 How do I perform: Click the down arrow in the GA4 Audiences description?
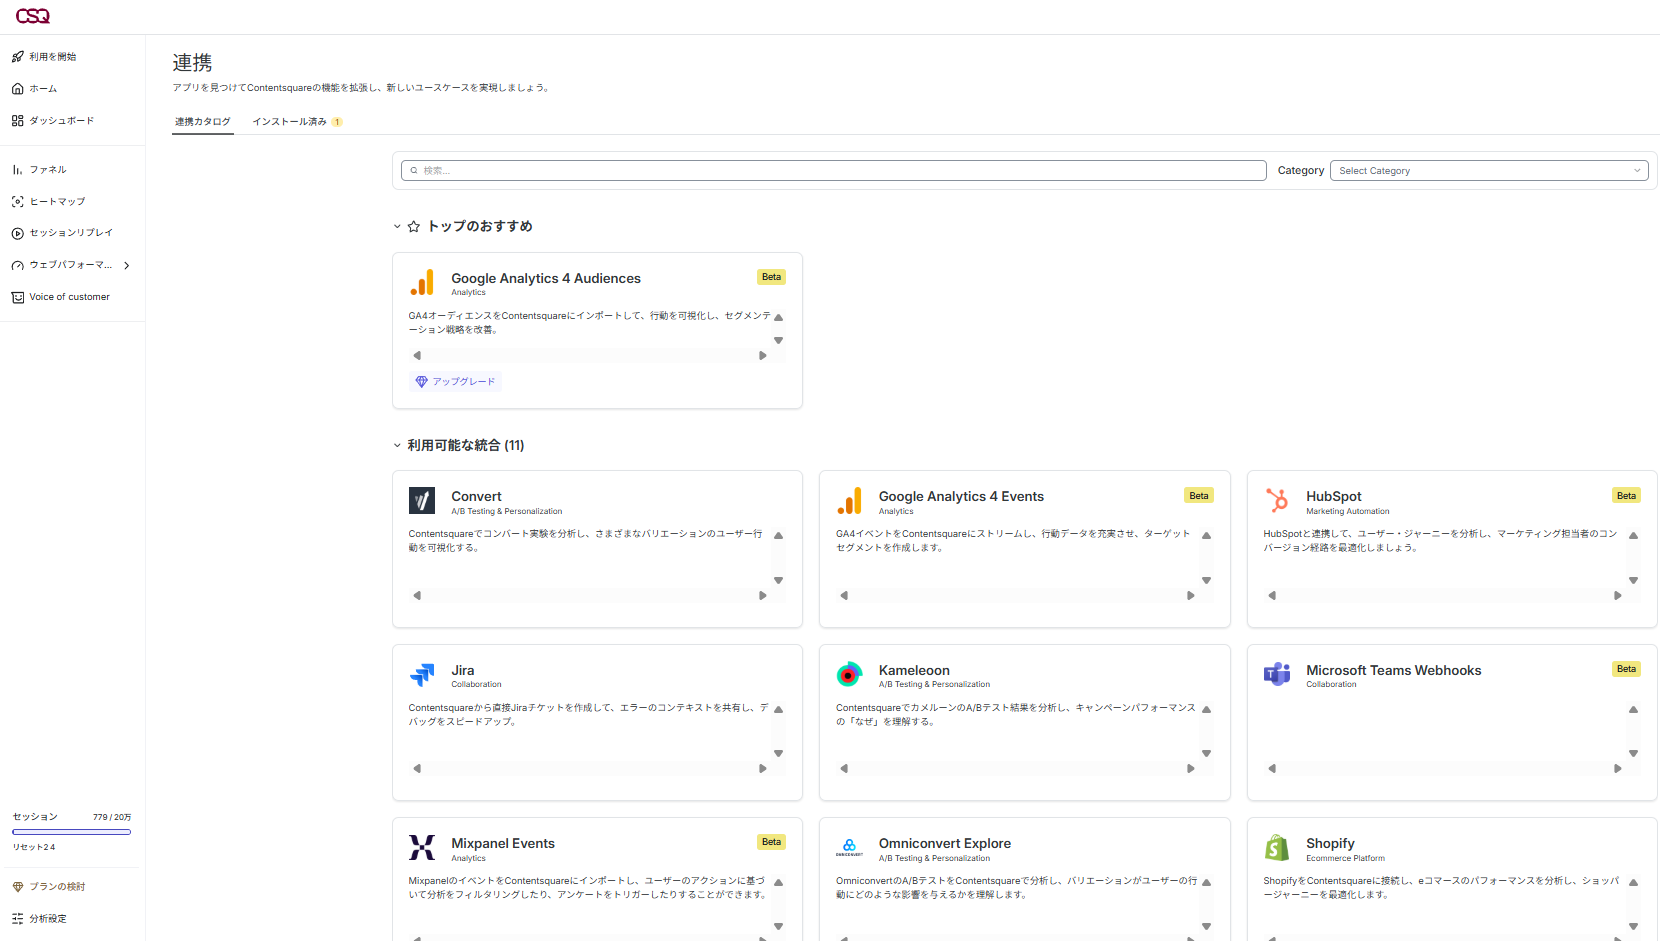coord(778,340)
